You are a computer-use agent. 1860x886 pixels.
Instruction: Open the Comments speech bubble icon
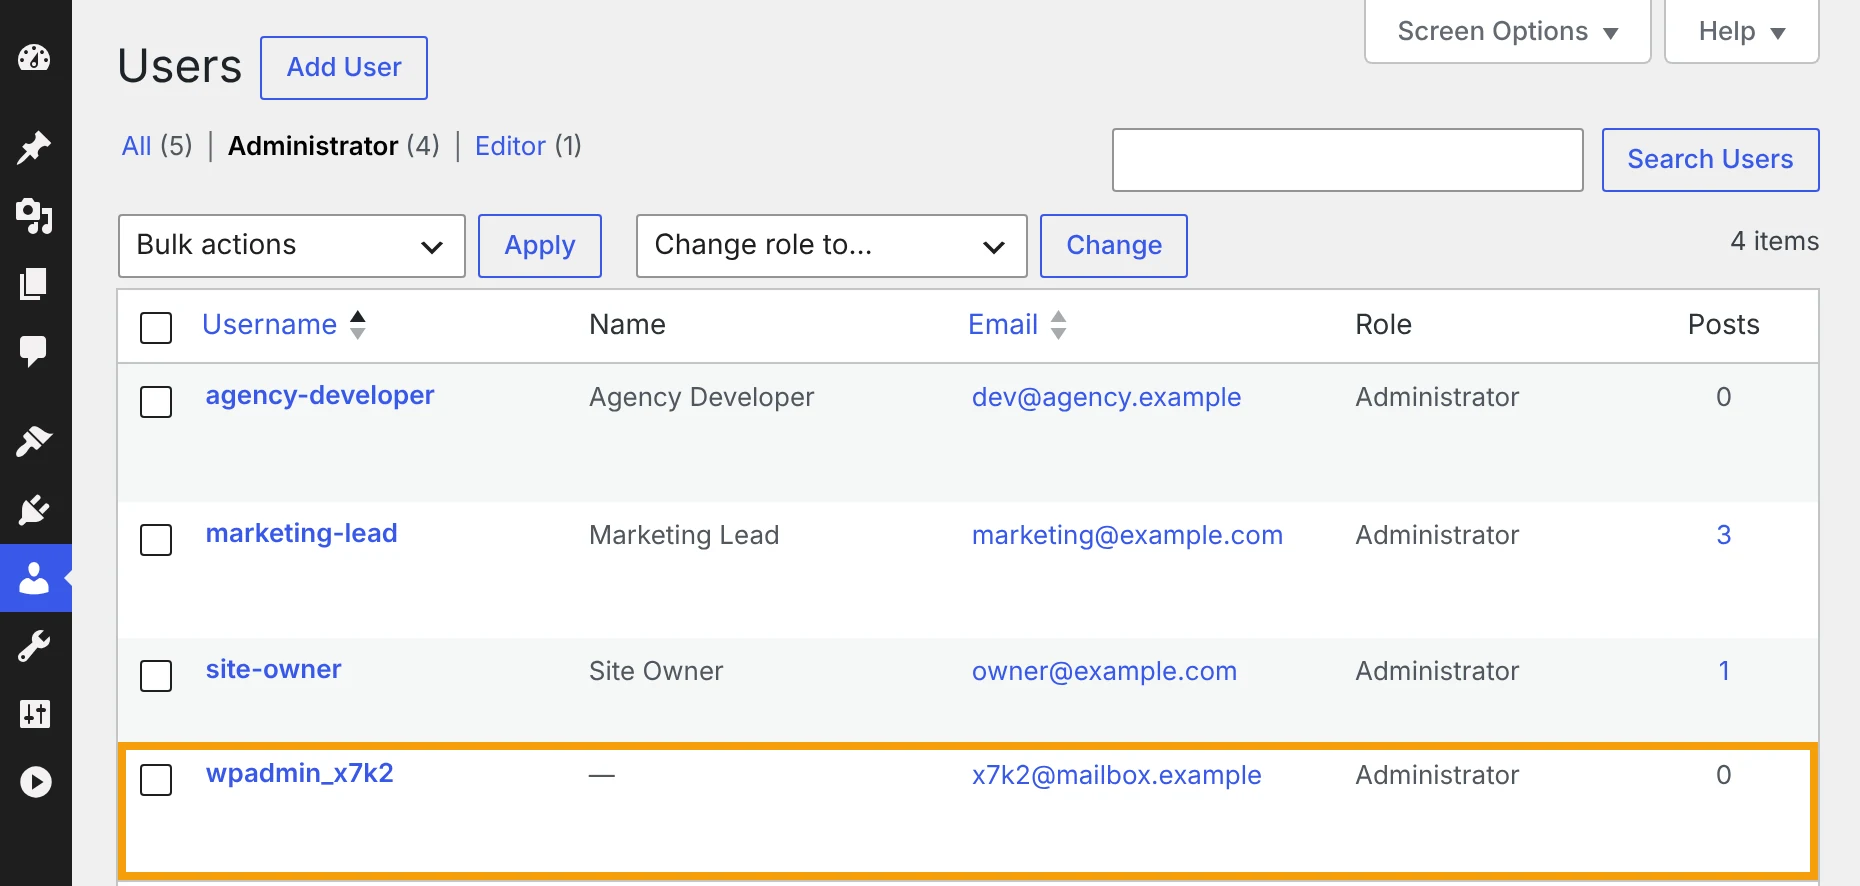click(34, 351)
